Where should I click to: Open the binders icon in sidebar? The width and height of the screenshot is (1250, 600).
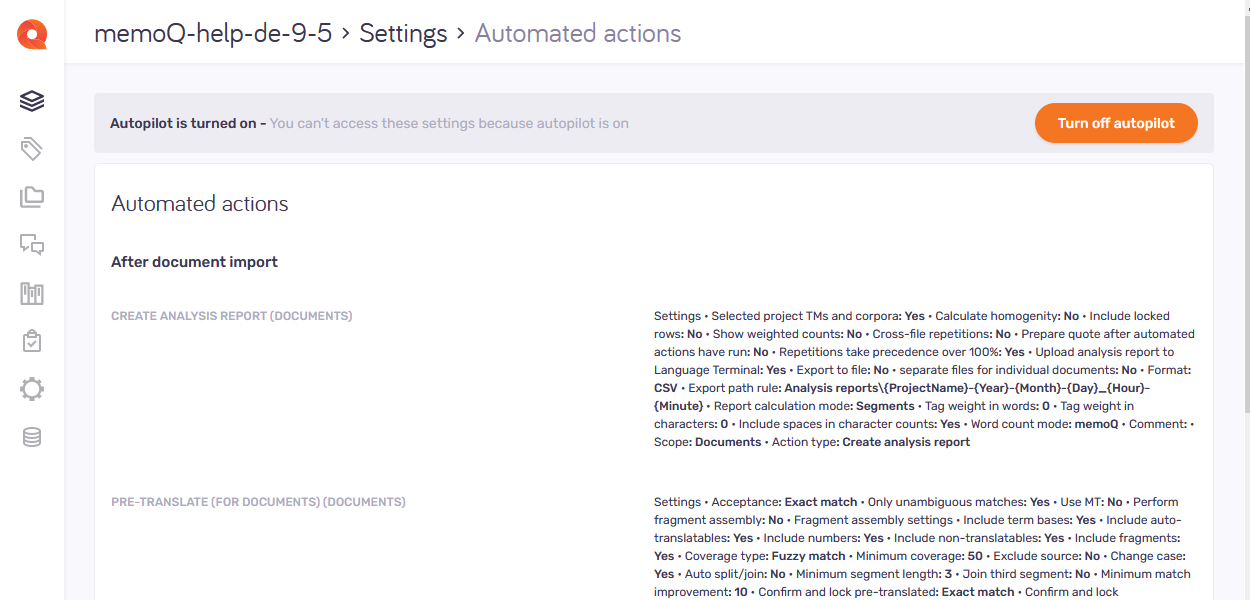pyautogui.click(x=32, y=293)
